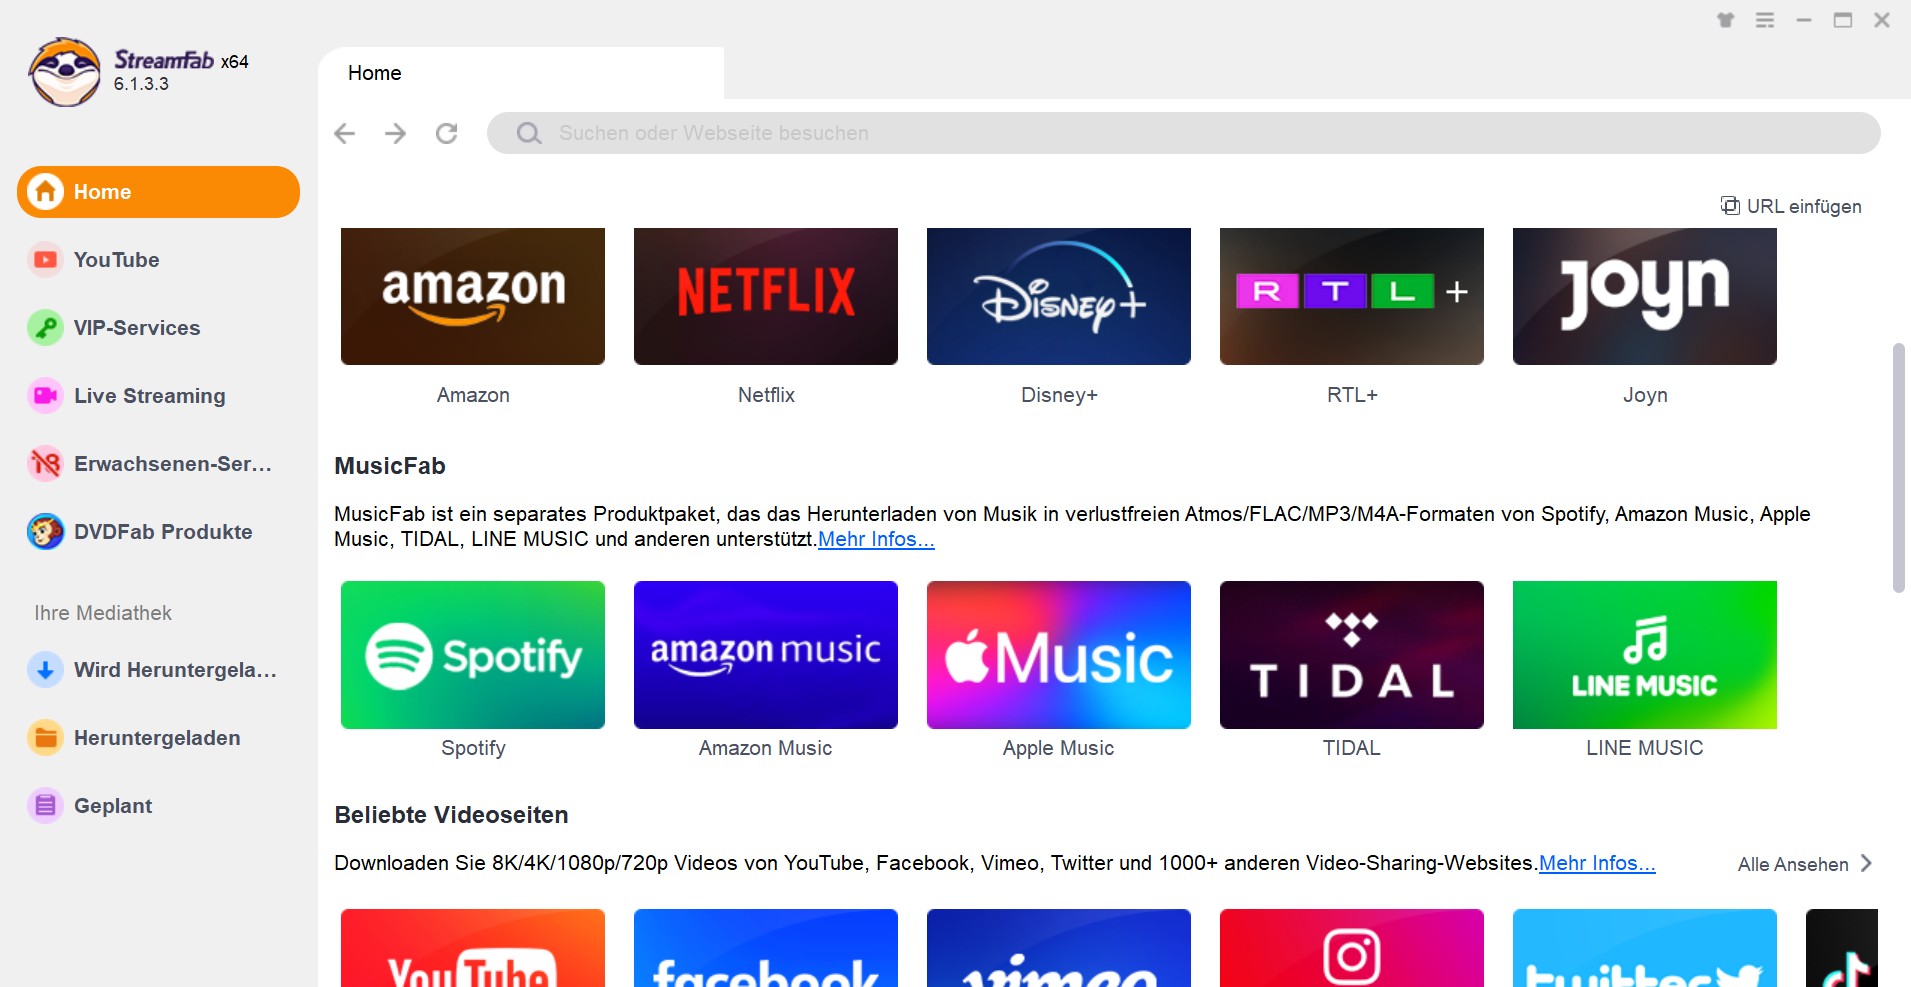Open the skin/theme shirt icon
Image resolution: width=1911 pixels, height=987 pixels.
click(x=1726, y=20)
